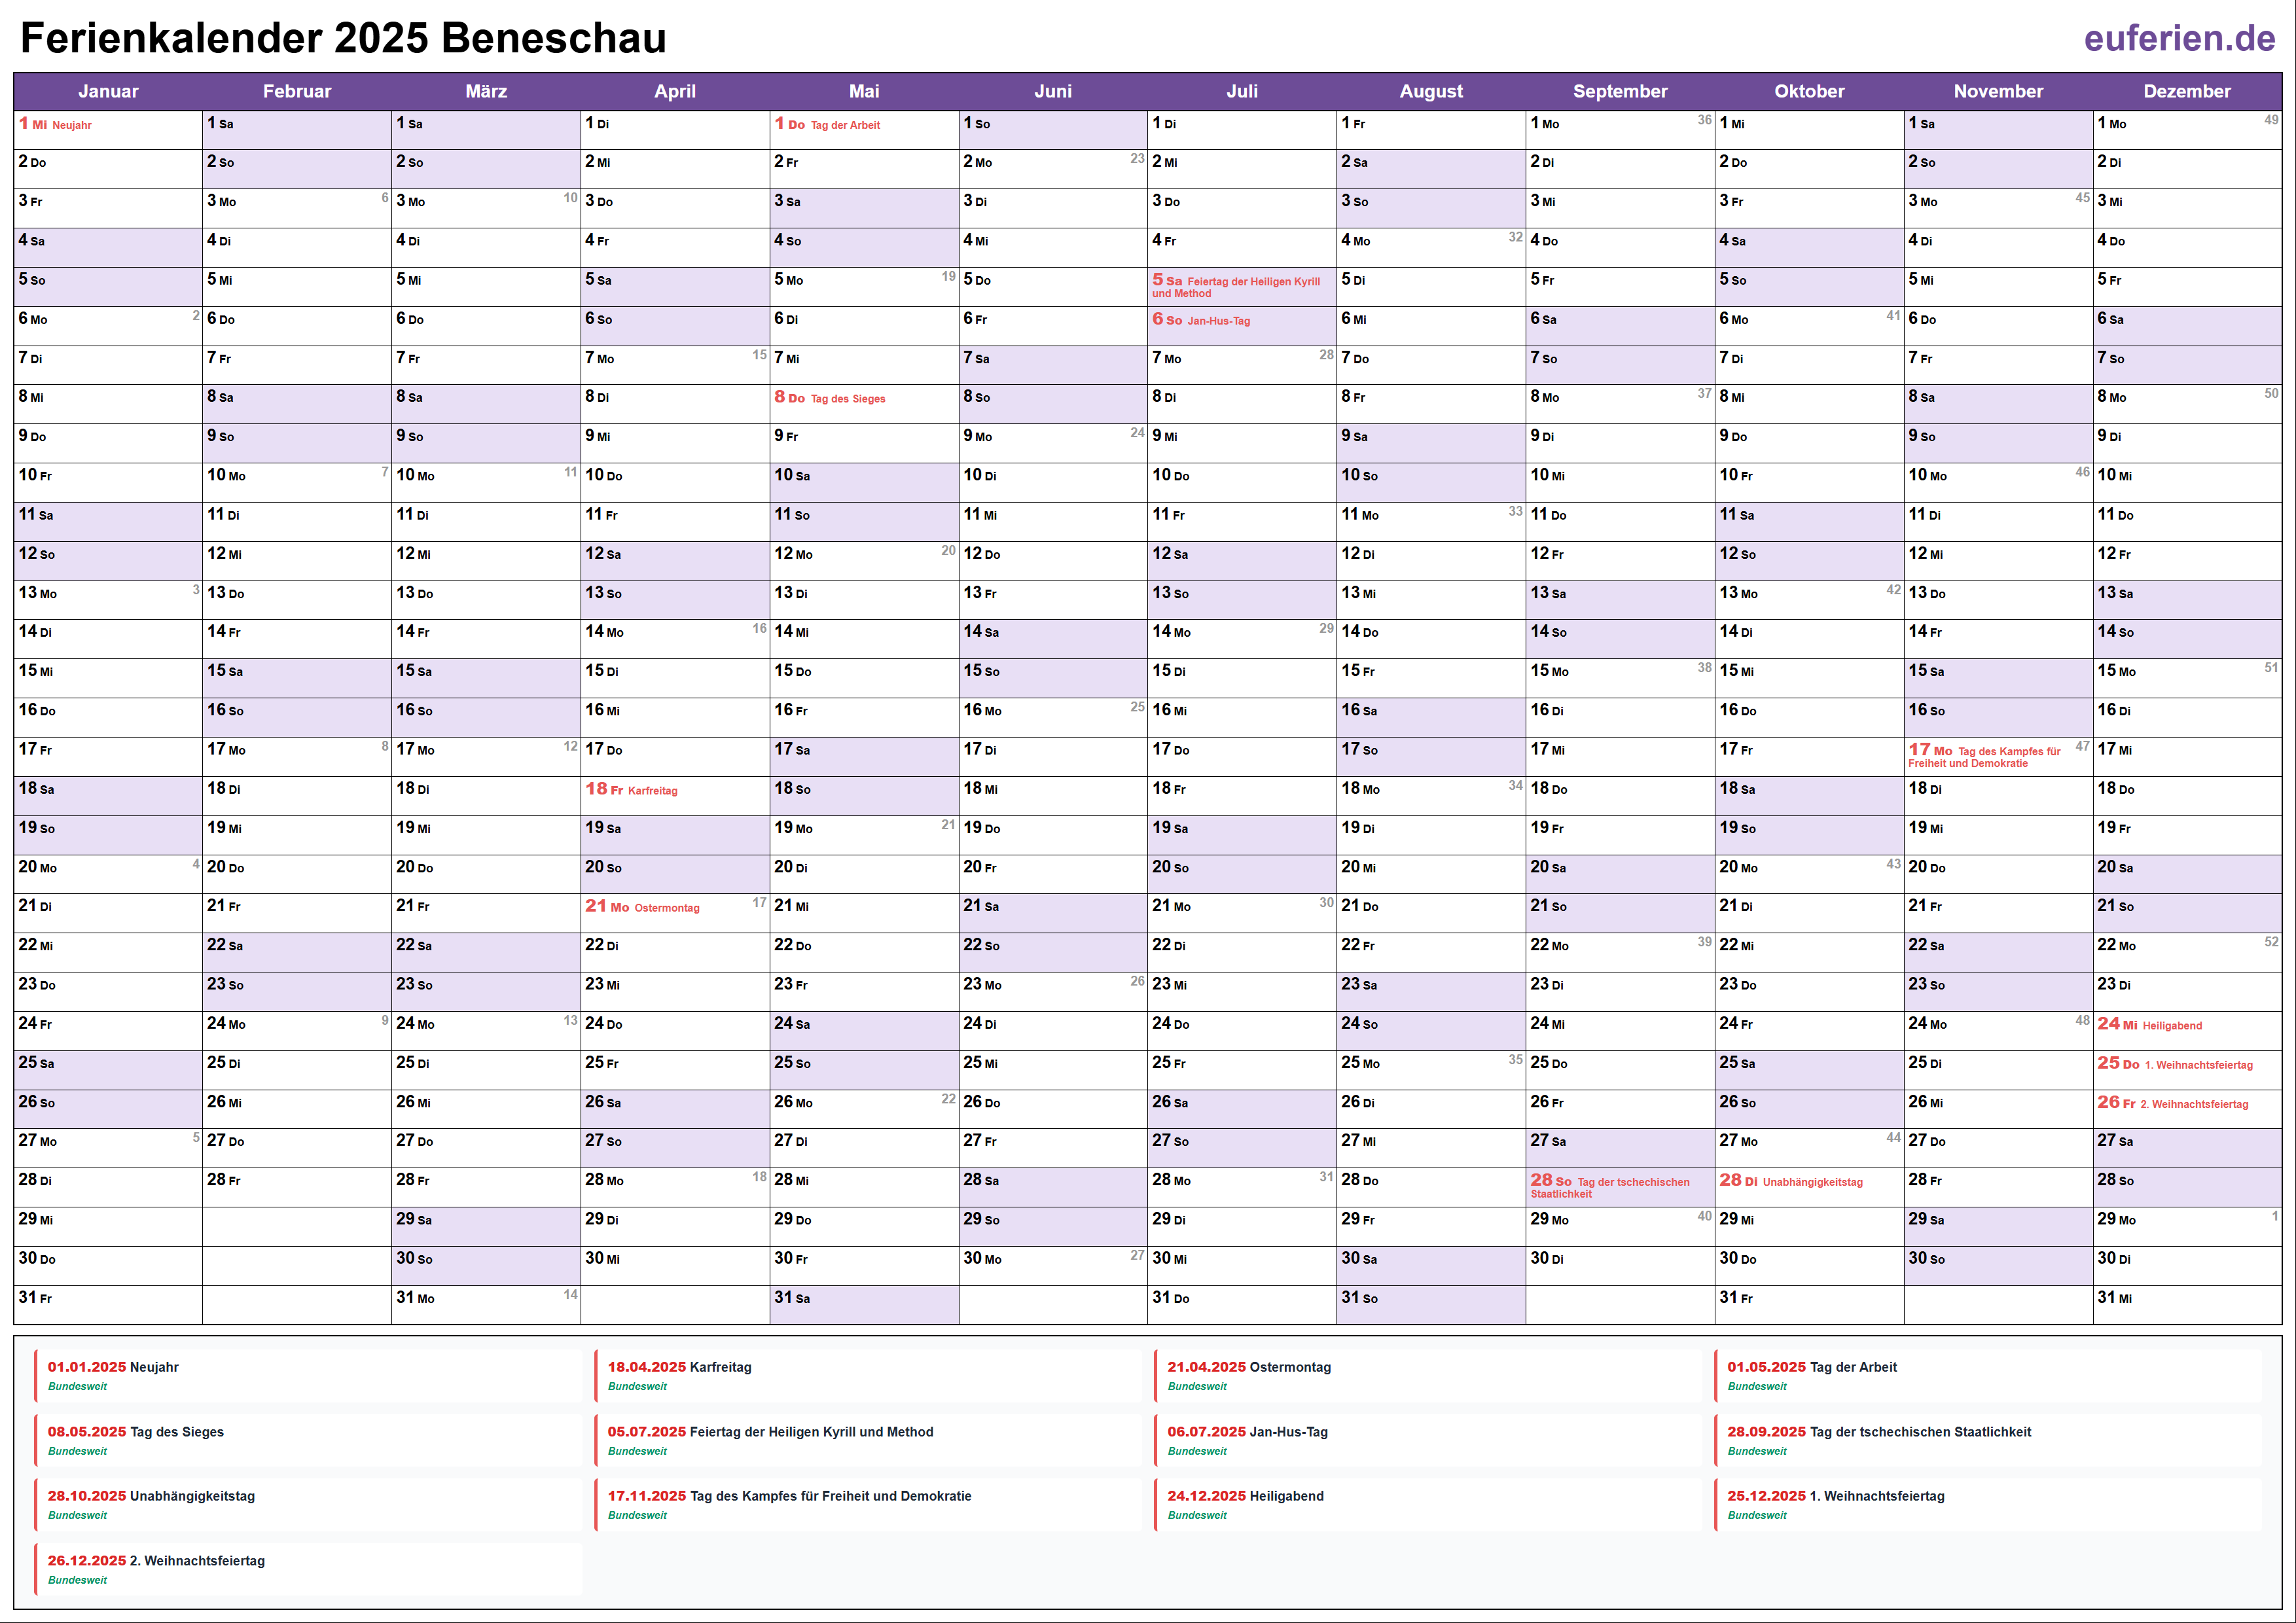Click the Ferienkalender 2025 Beneschau title
The image size is (2296, 1623).
click(x=343, y=38)
